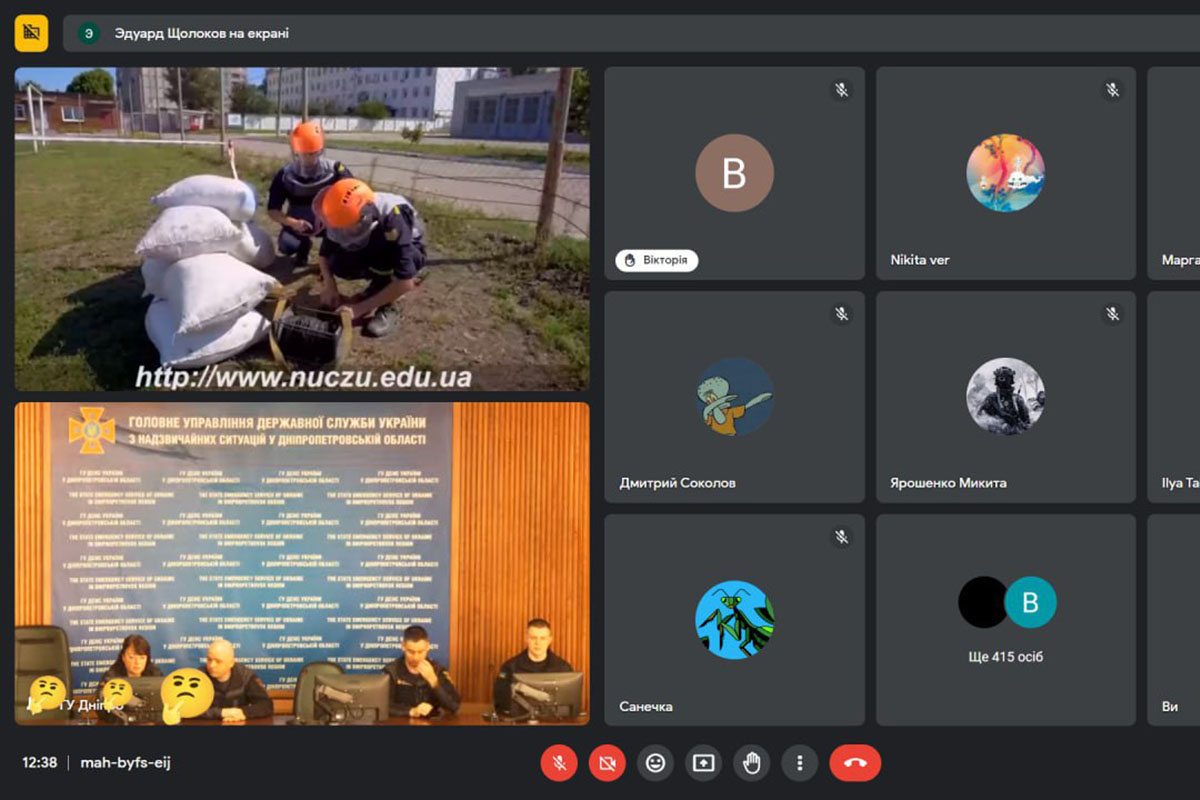Open more options three-dot menu

799,763
